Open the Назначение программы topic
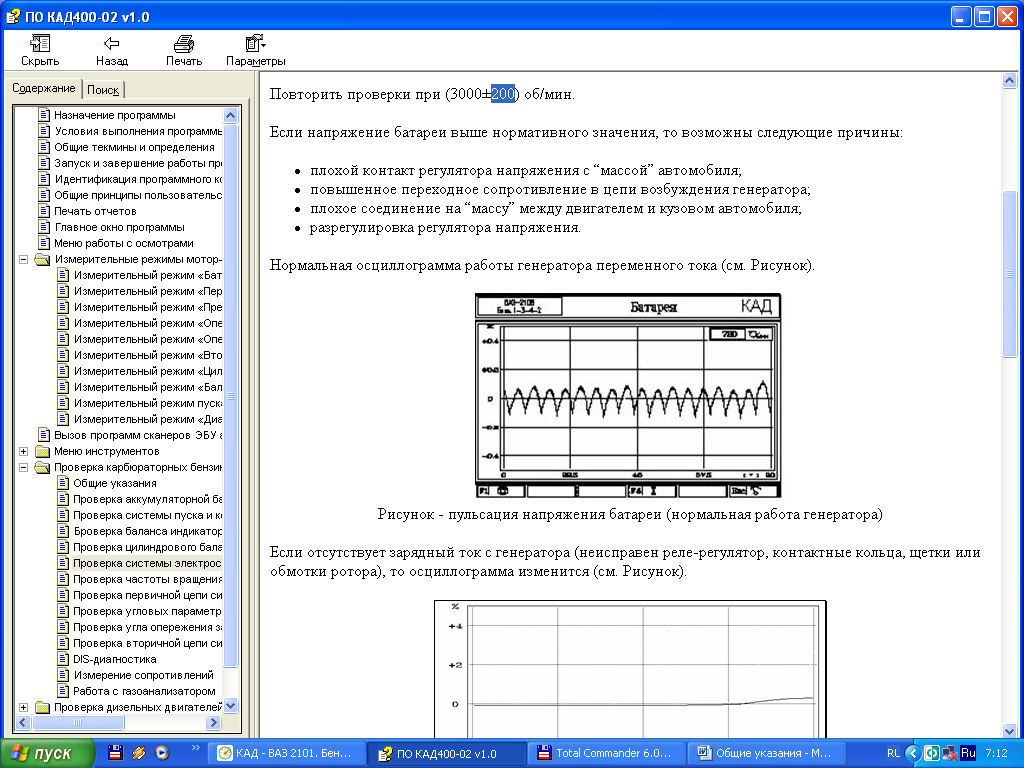Image resolution: width=1024 pixels, height=768 pixels. coord(115,115)
